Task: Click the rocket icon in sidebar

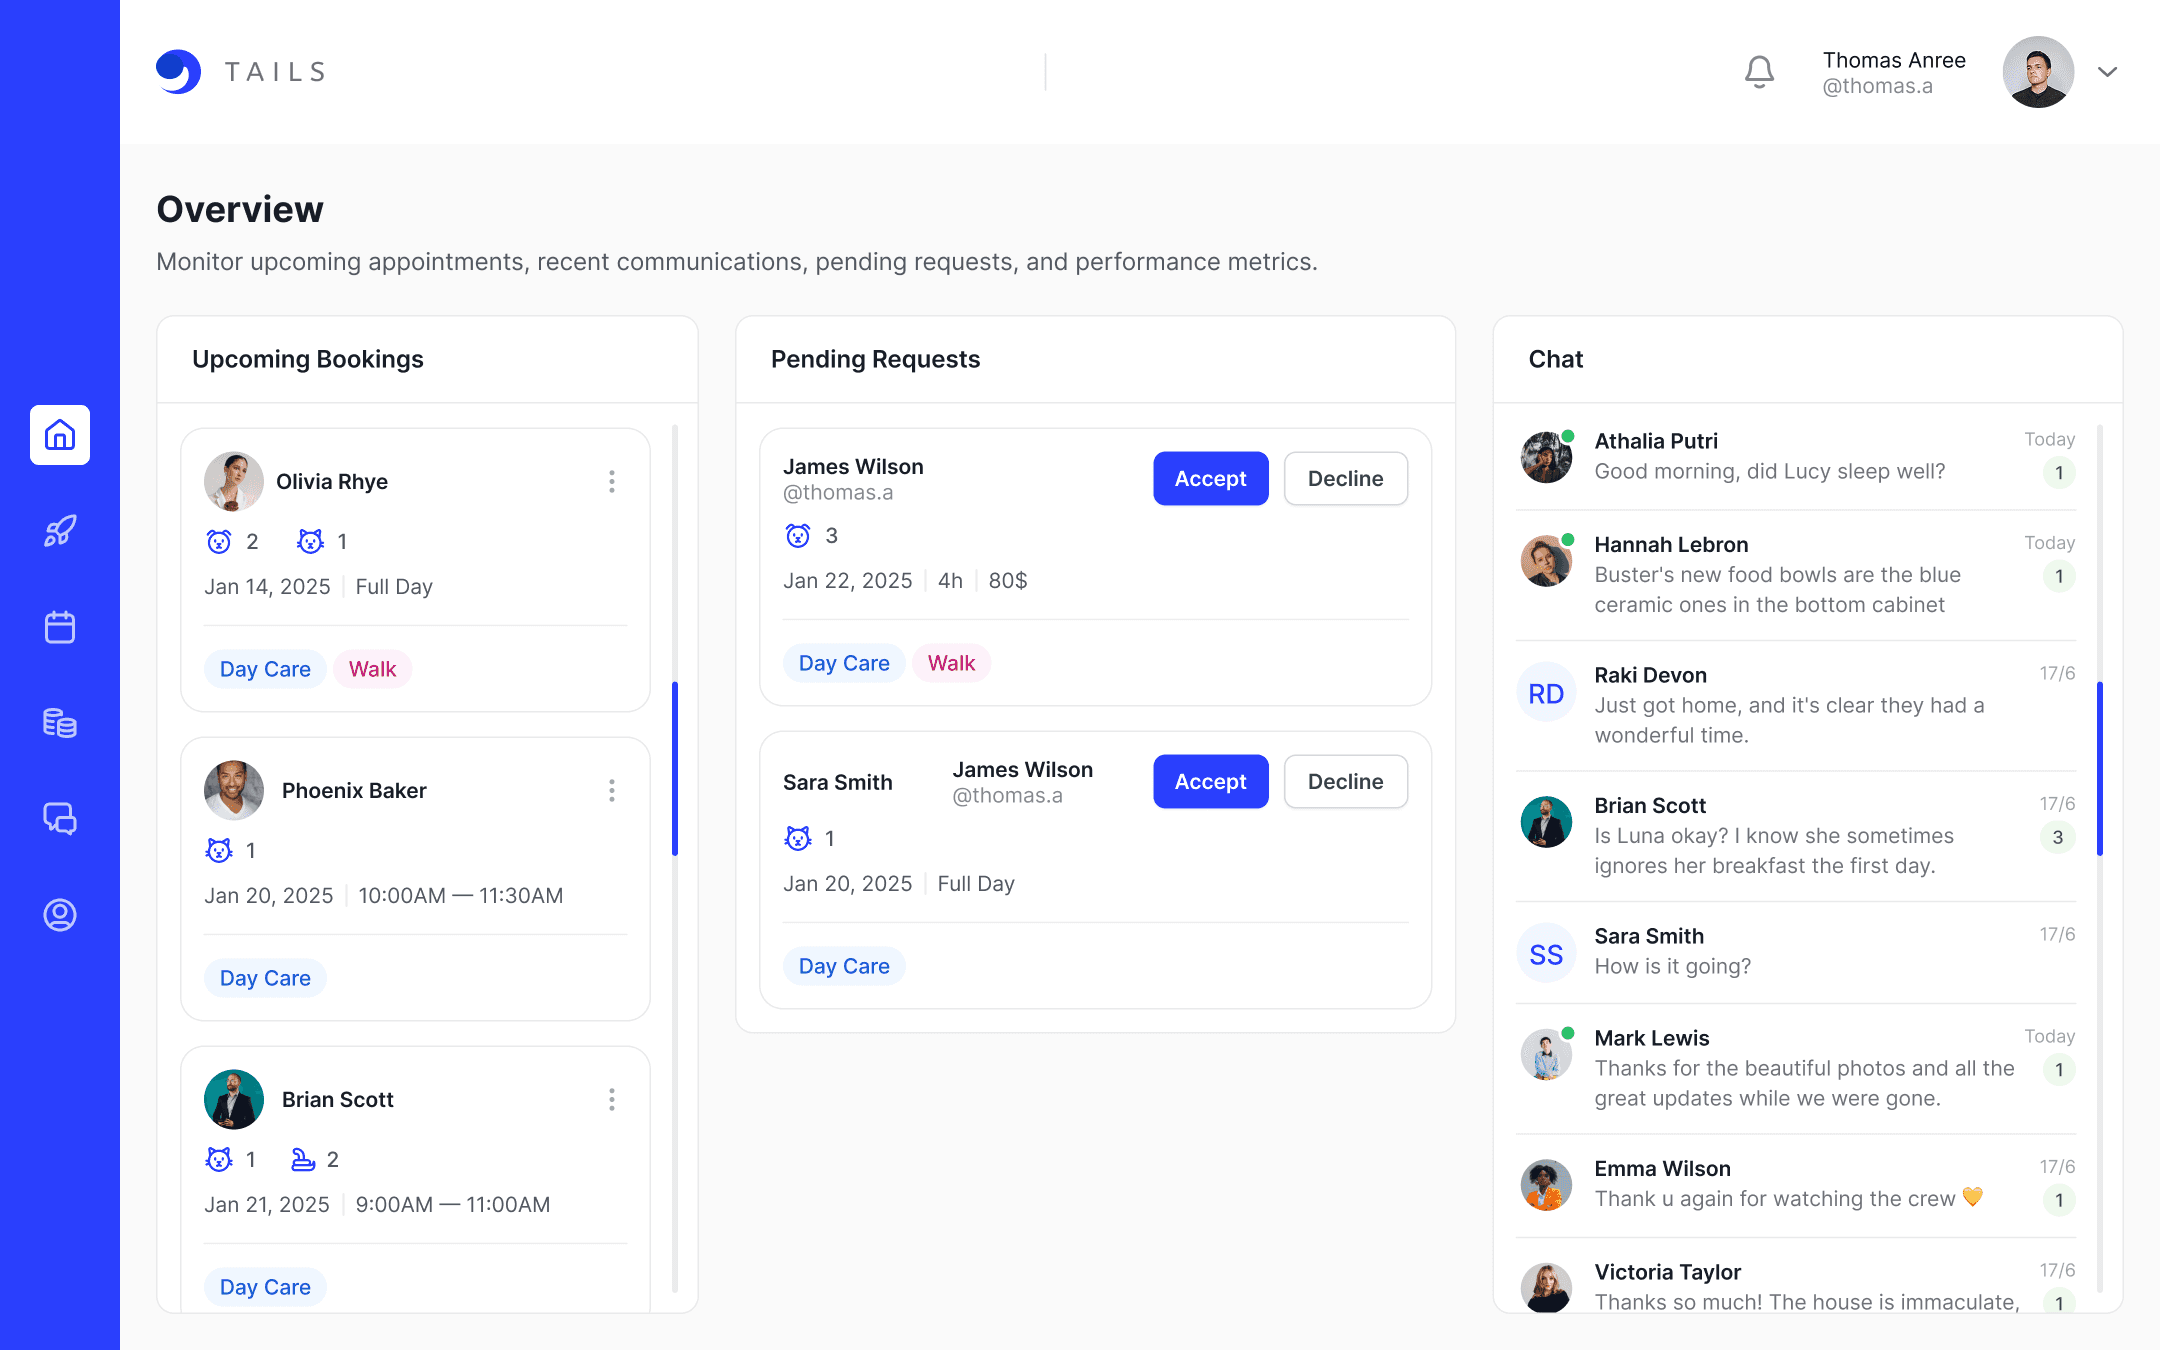Action: (60, 531)
